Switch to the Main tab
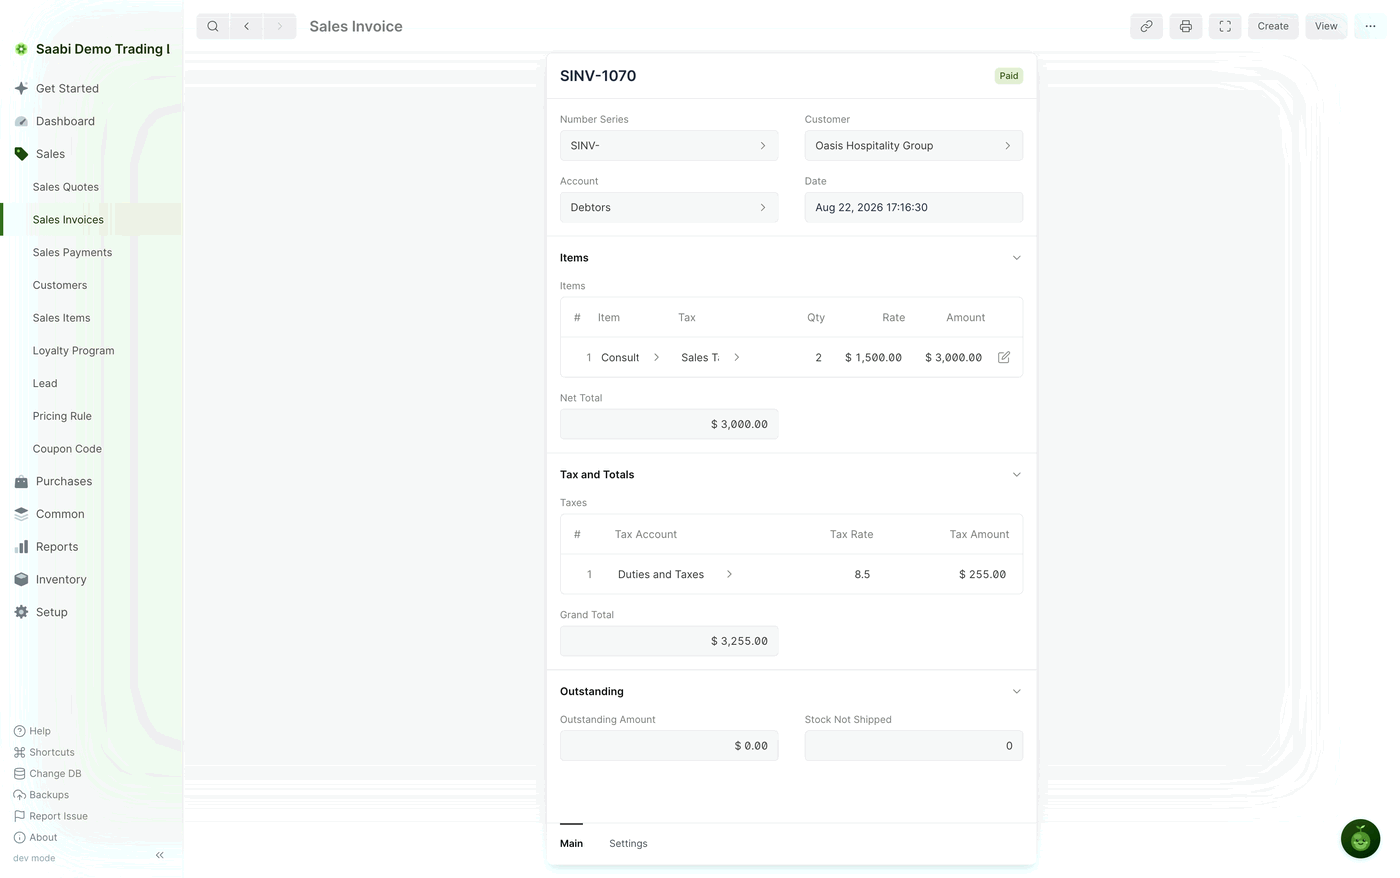Viewport: 1400px width, 878px height. point(571,844)
